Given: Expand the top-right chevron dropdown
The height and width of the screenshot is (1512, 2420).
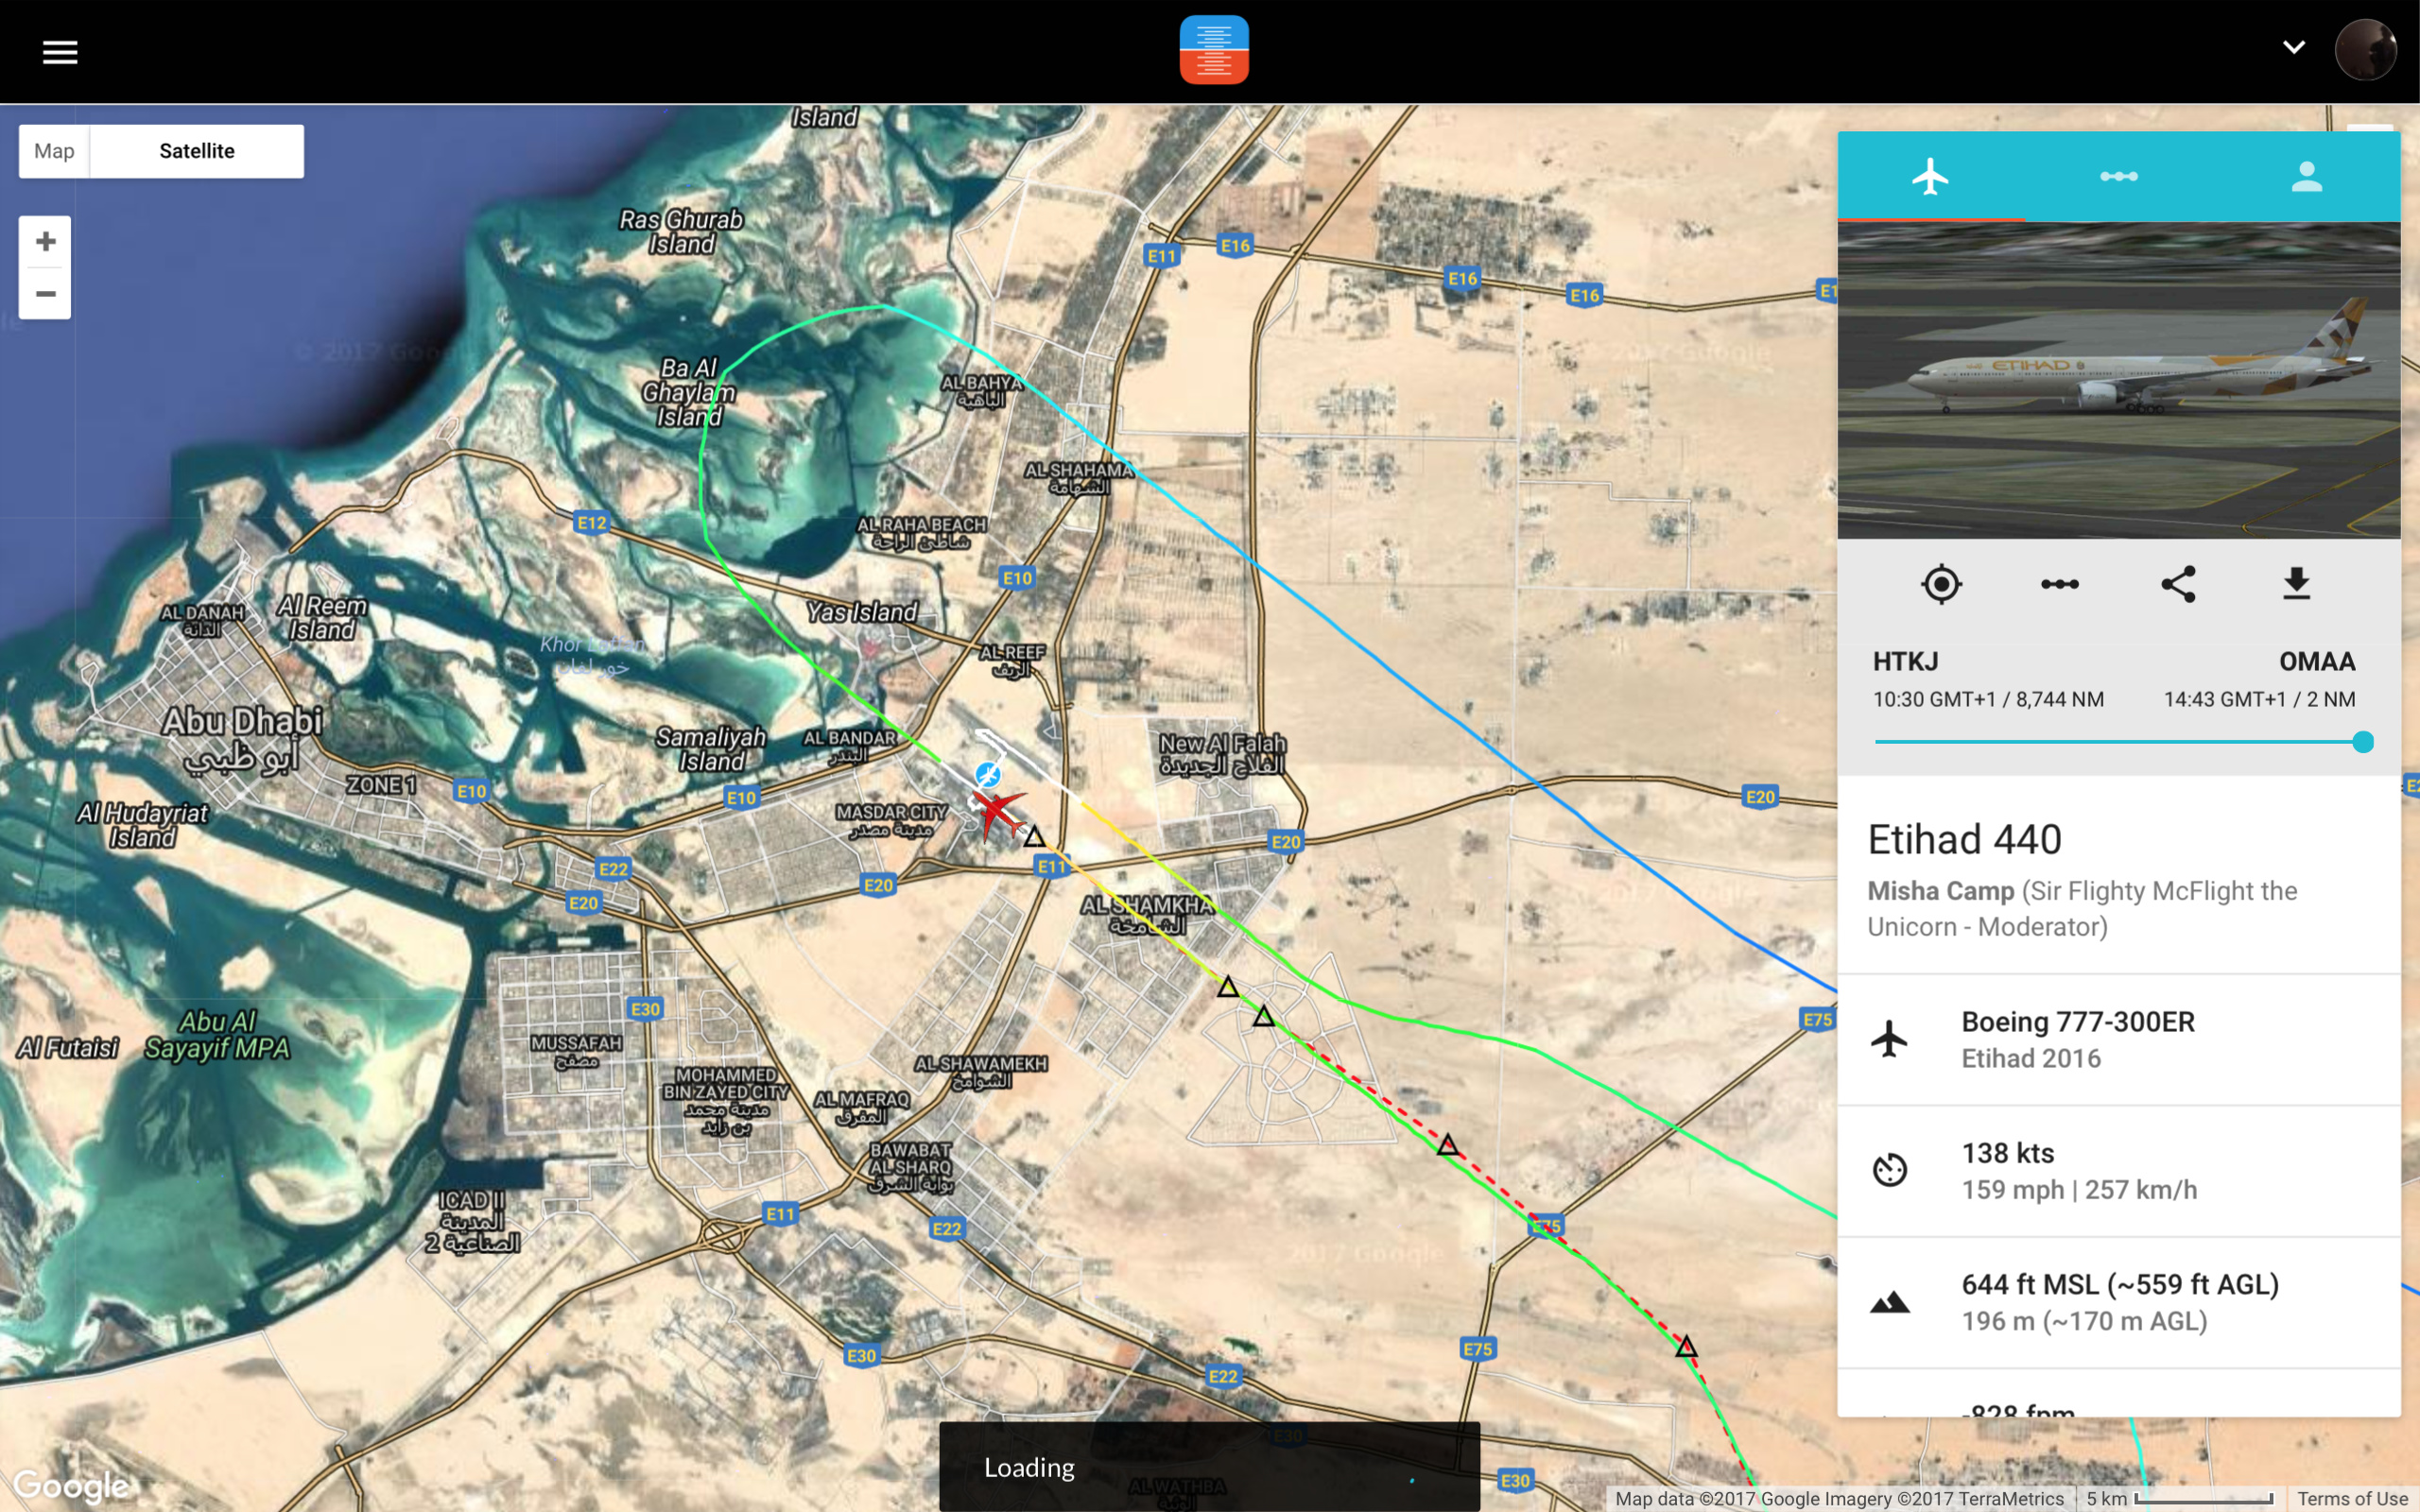Looking at the screenshot, I should point(2293,47).
